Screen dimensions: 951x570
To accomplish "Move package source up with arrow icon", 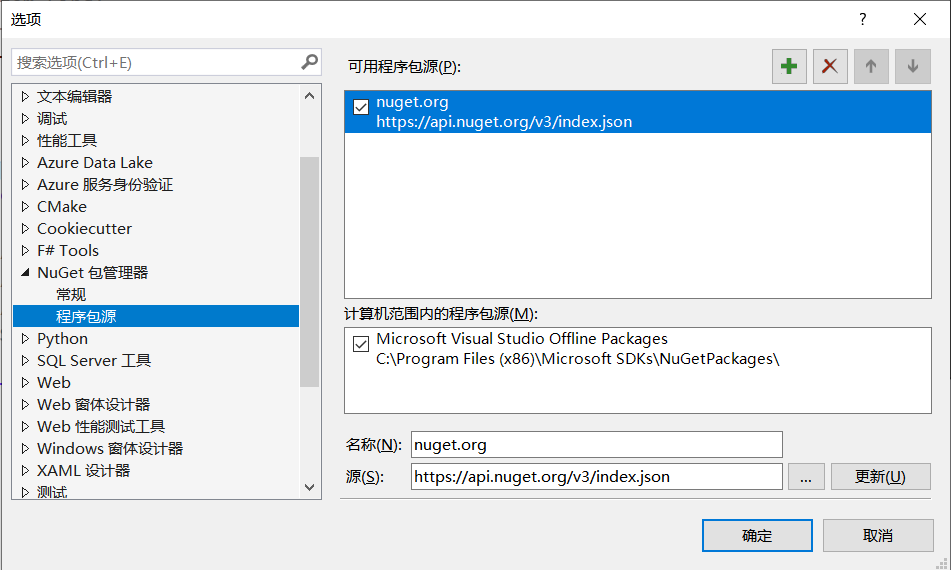I will point(871,66).
